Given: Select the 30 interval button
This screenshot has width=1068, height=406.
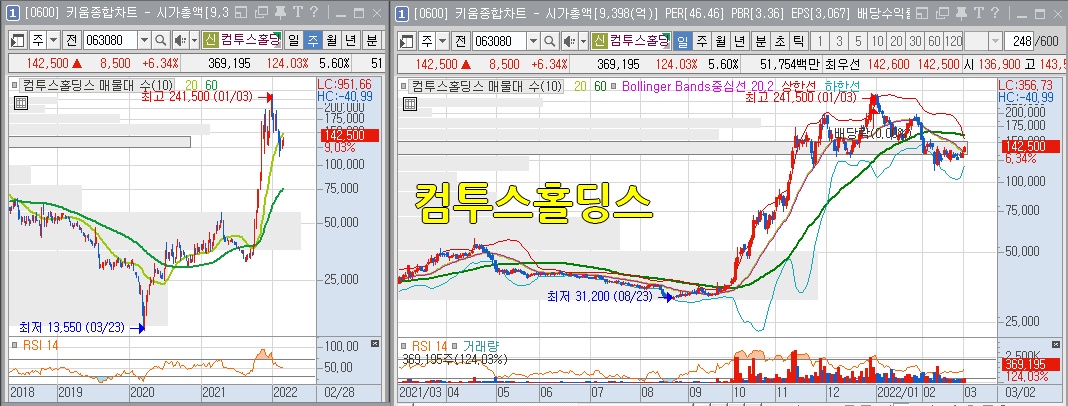Looking at the screenshot, I should point(915,41).
